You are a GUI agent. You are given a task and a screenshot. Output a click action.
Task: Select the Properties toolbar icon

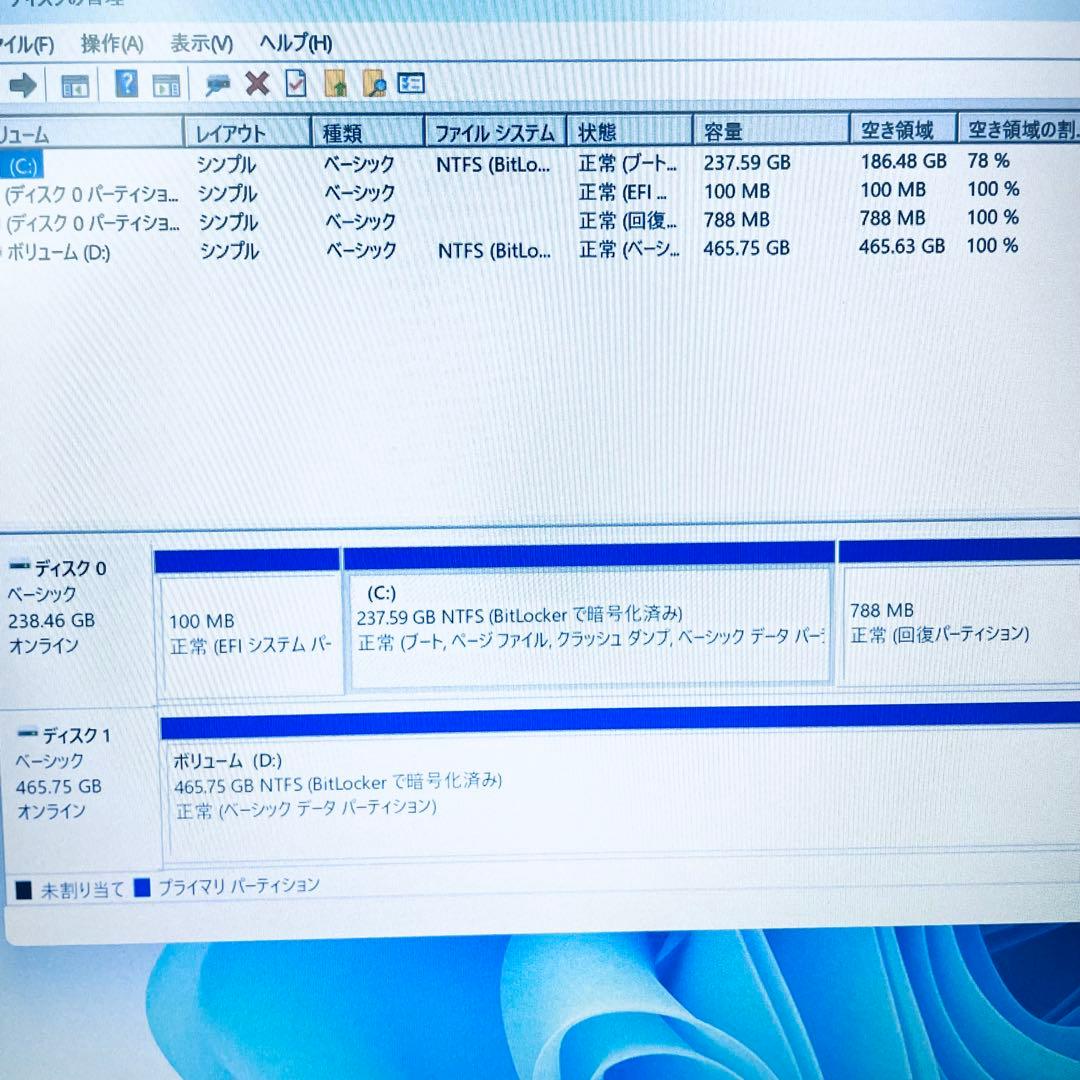(x=218, y=85)
